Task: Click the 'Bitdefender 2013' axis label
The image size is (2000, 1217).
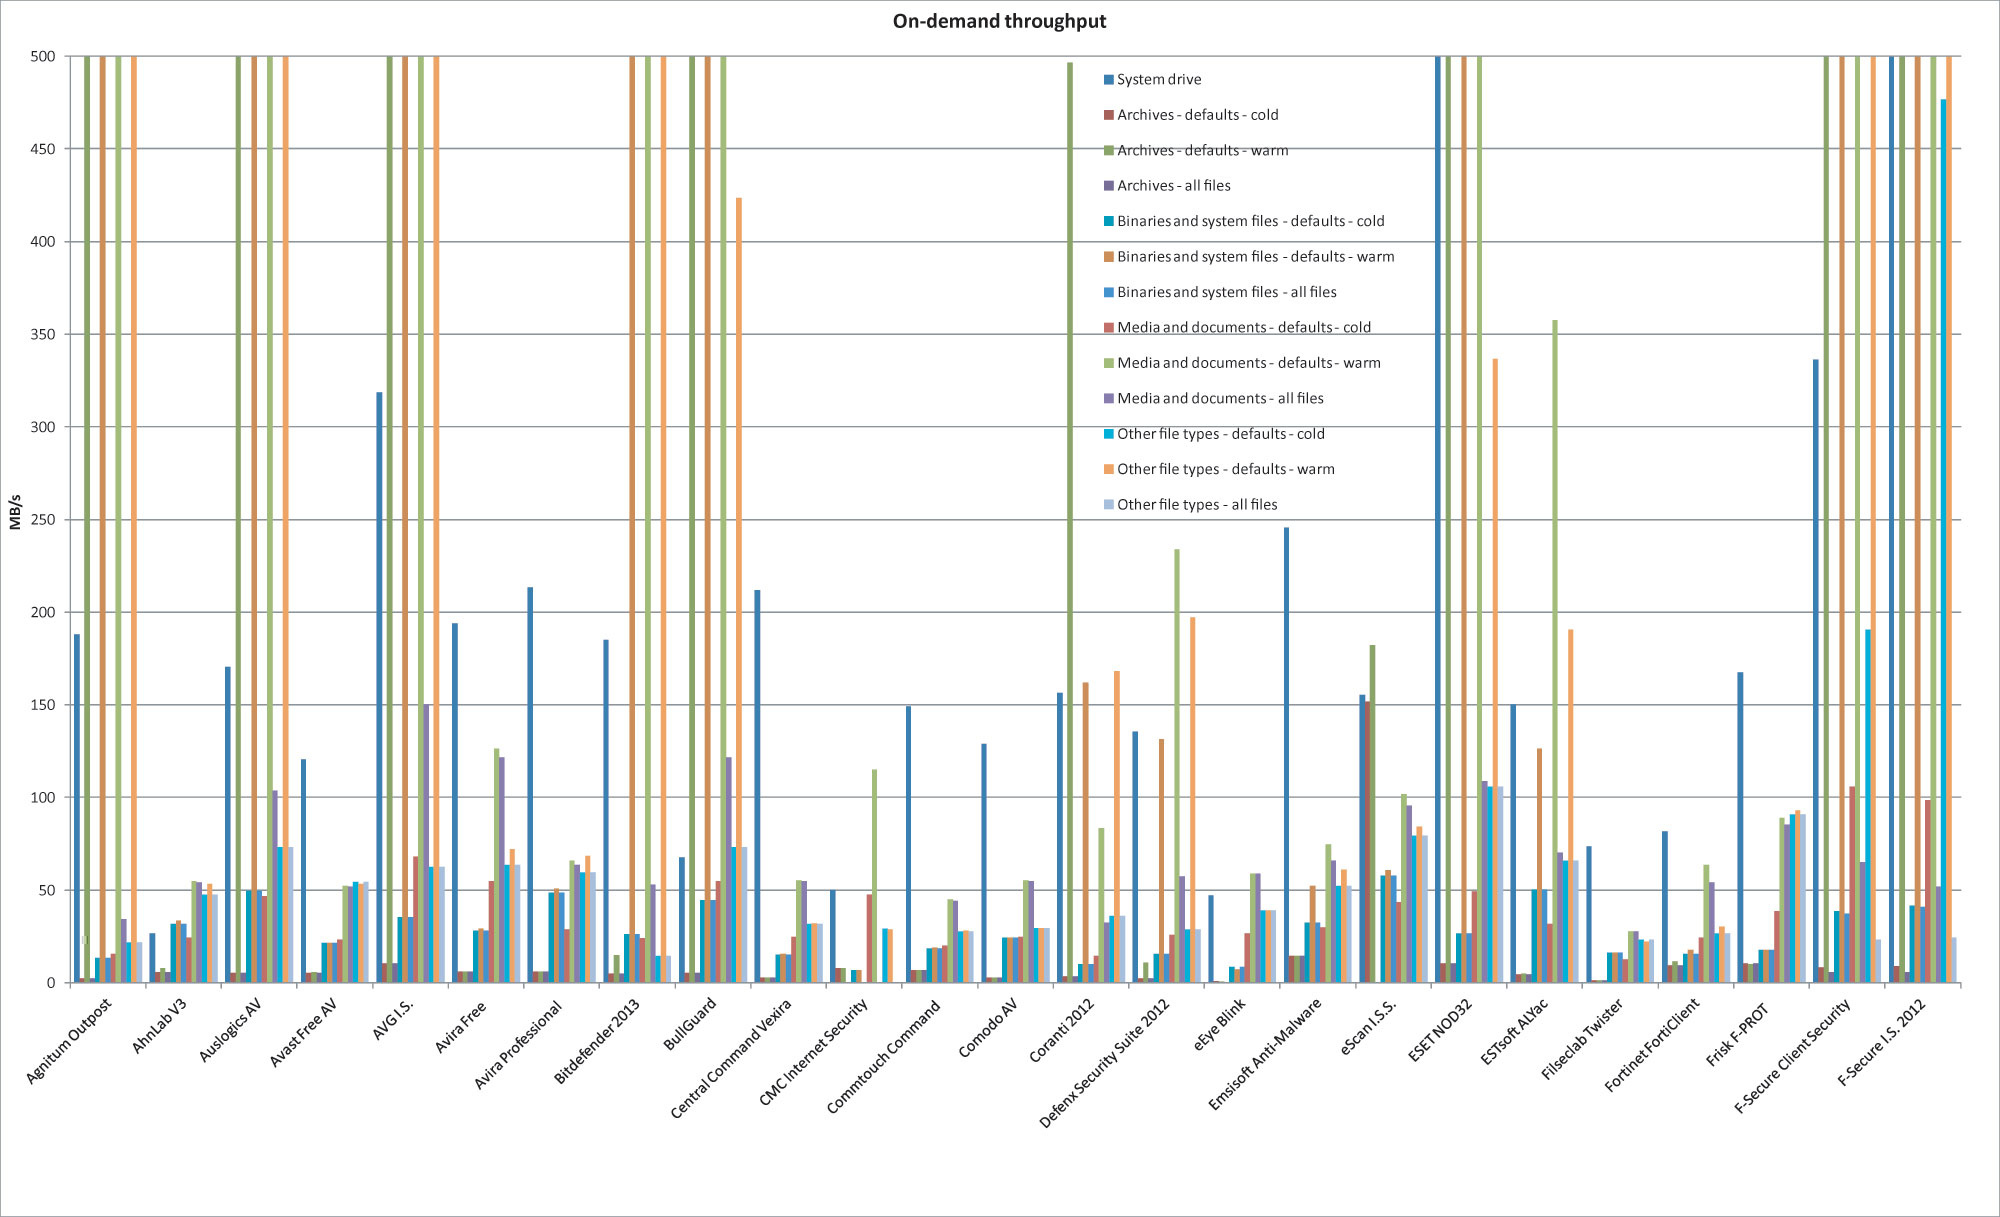Action: coord(598,1040)
